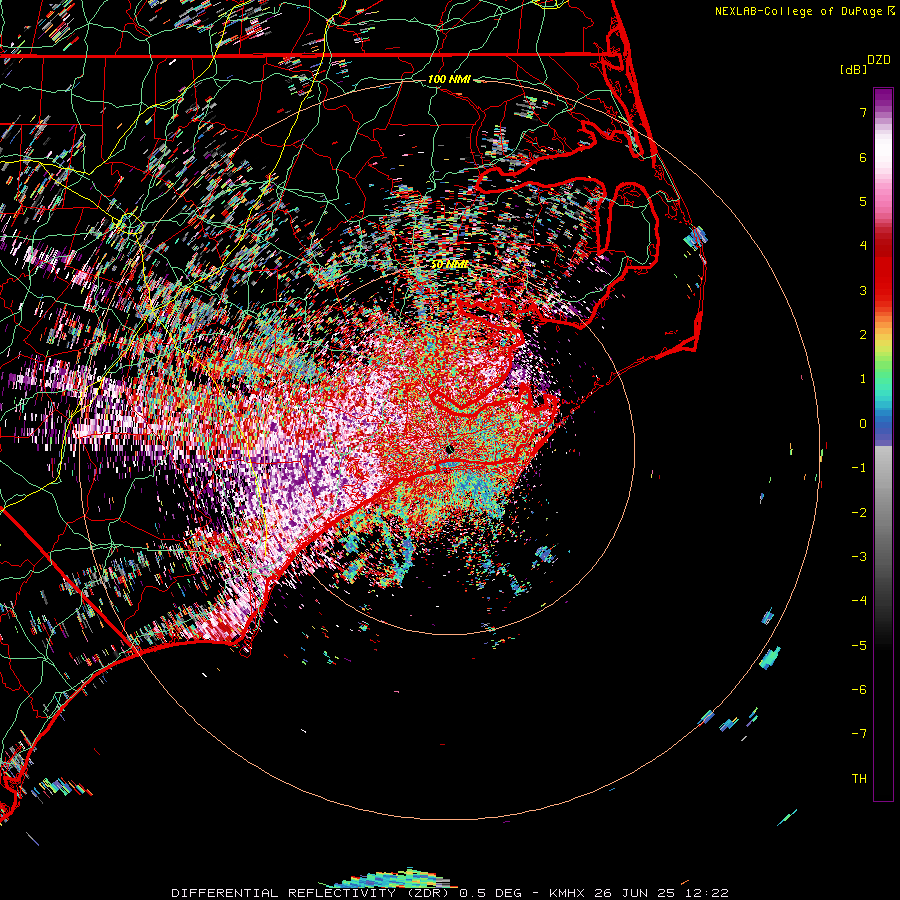Click the TH threshold label on the legend

point(859,779)
